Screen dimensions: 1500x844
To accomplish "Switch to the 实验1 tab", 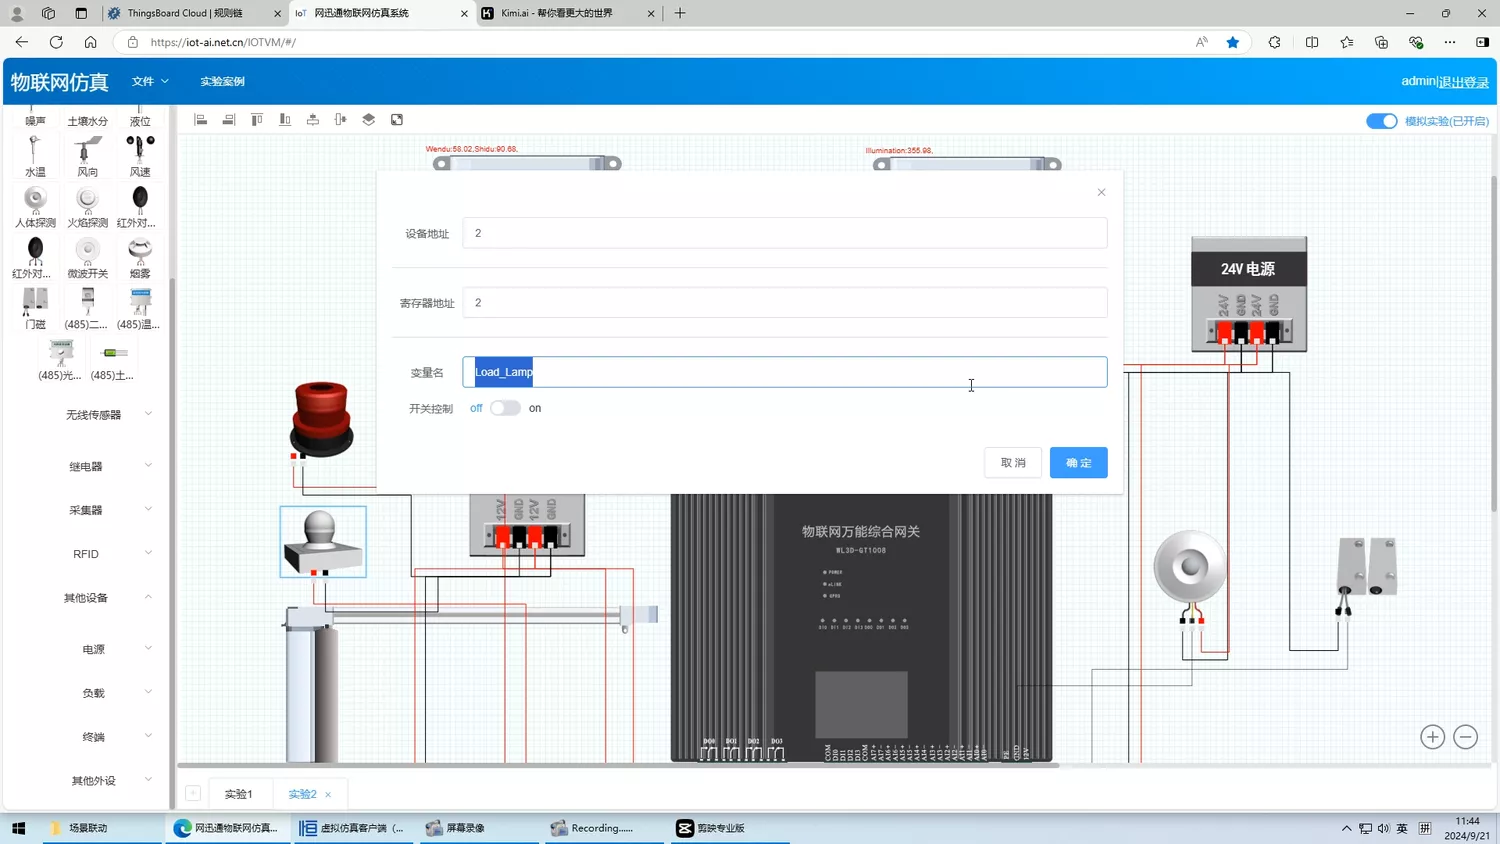I will click(x=238, y=794).
